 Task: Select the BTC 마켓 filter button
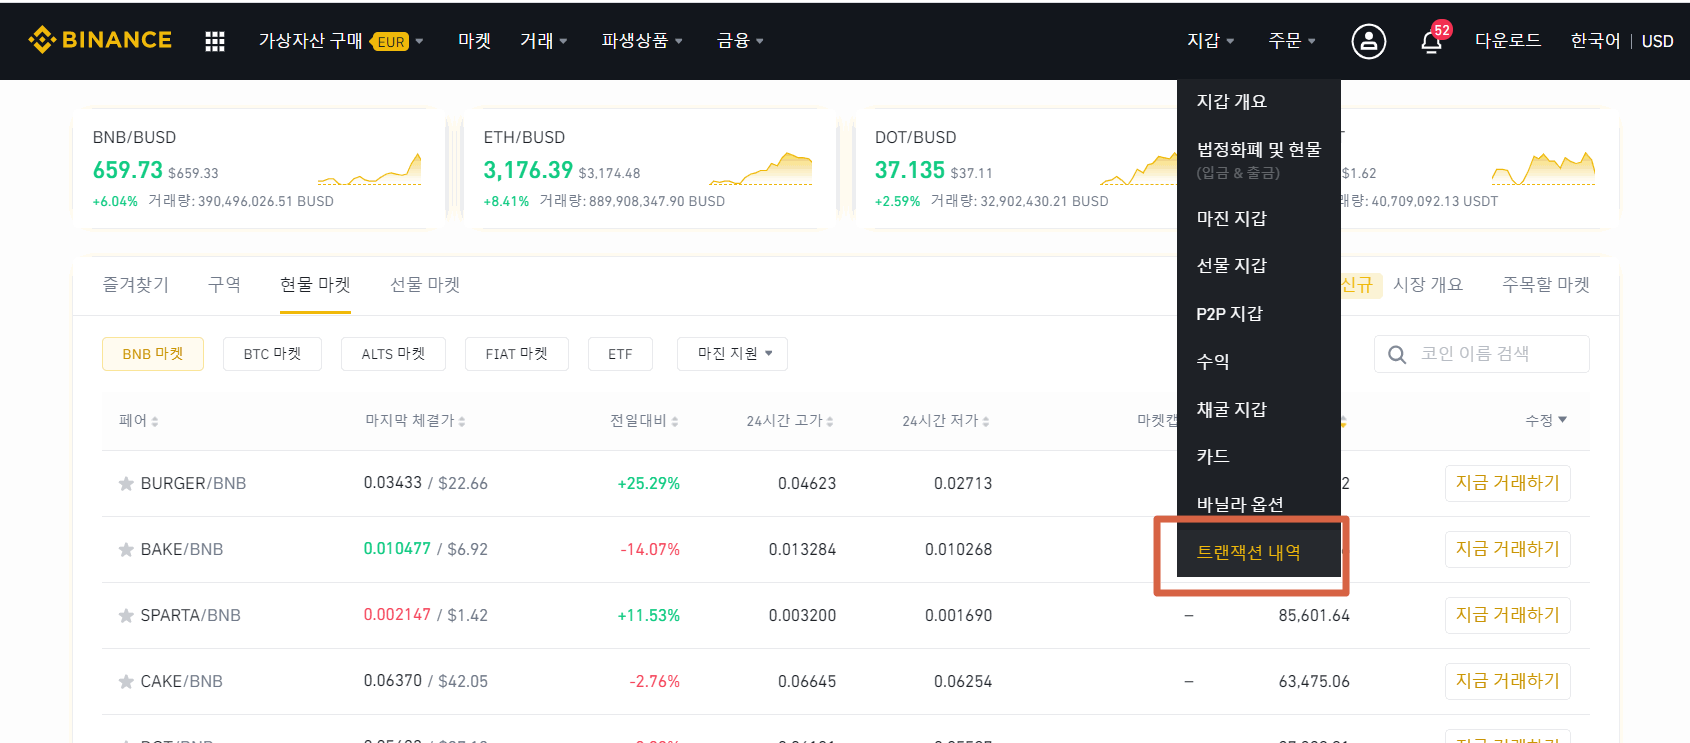click(272, 354)
